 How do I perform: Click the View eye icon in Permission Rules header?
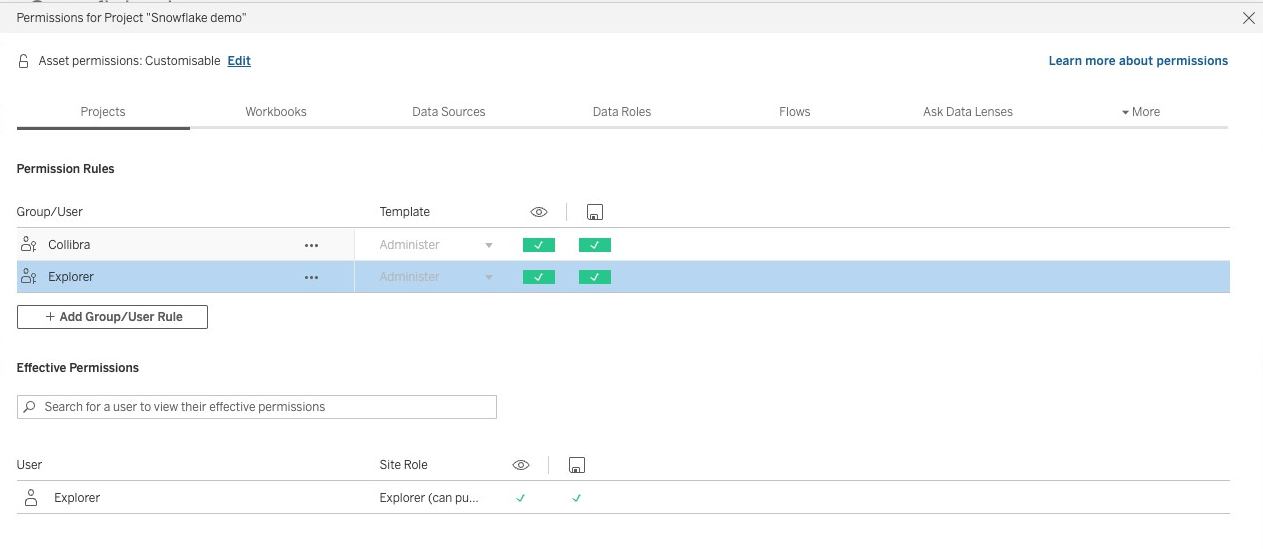(x=539, y=212)
